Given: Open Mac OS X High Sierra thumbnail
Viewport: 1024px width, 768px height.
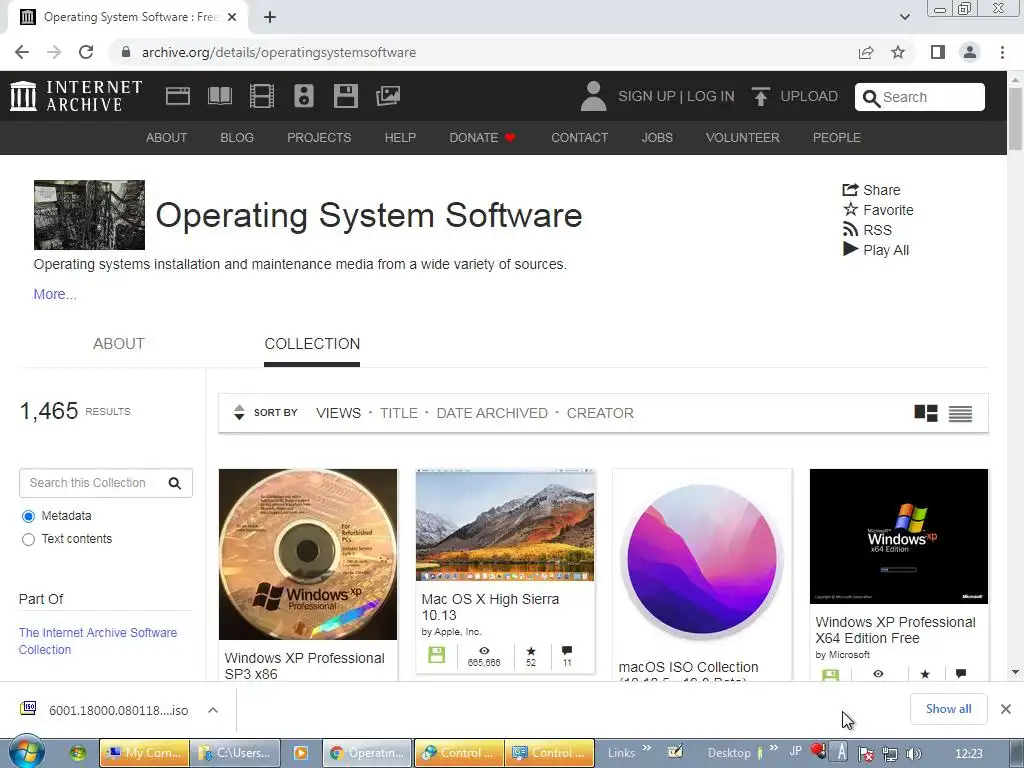Looking at the screenshot, I should [505, 525].
